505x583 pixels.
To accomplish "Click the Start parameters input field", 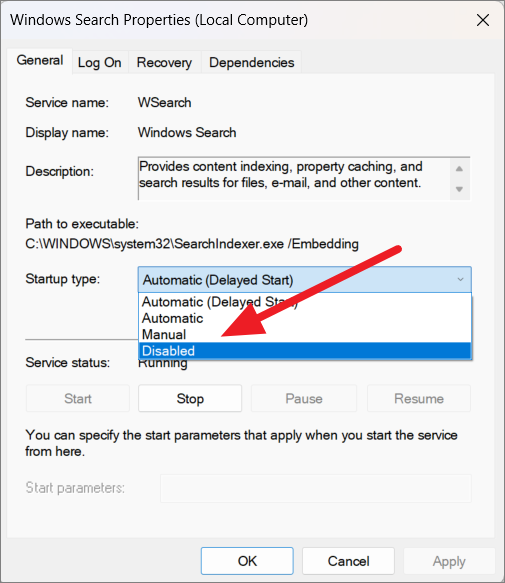I will 316,488.
